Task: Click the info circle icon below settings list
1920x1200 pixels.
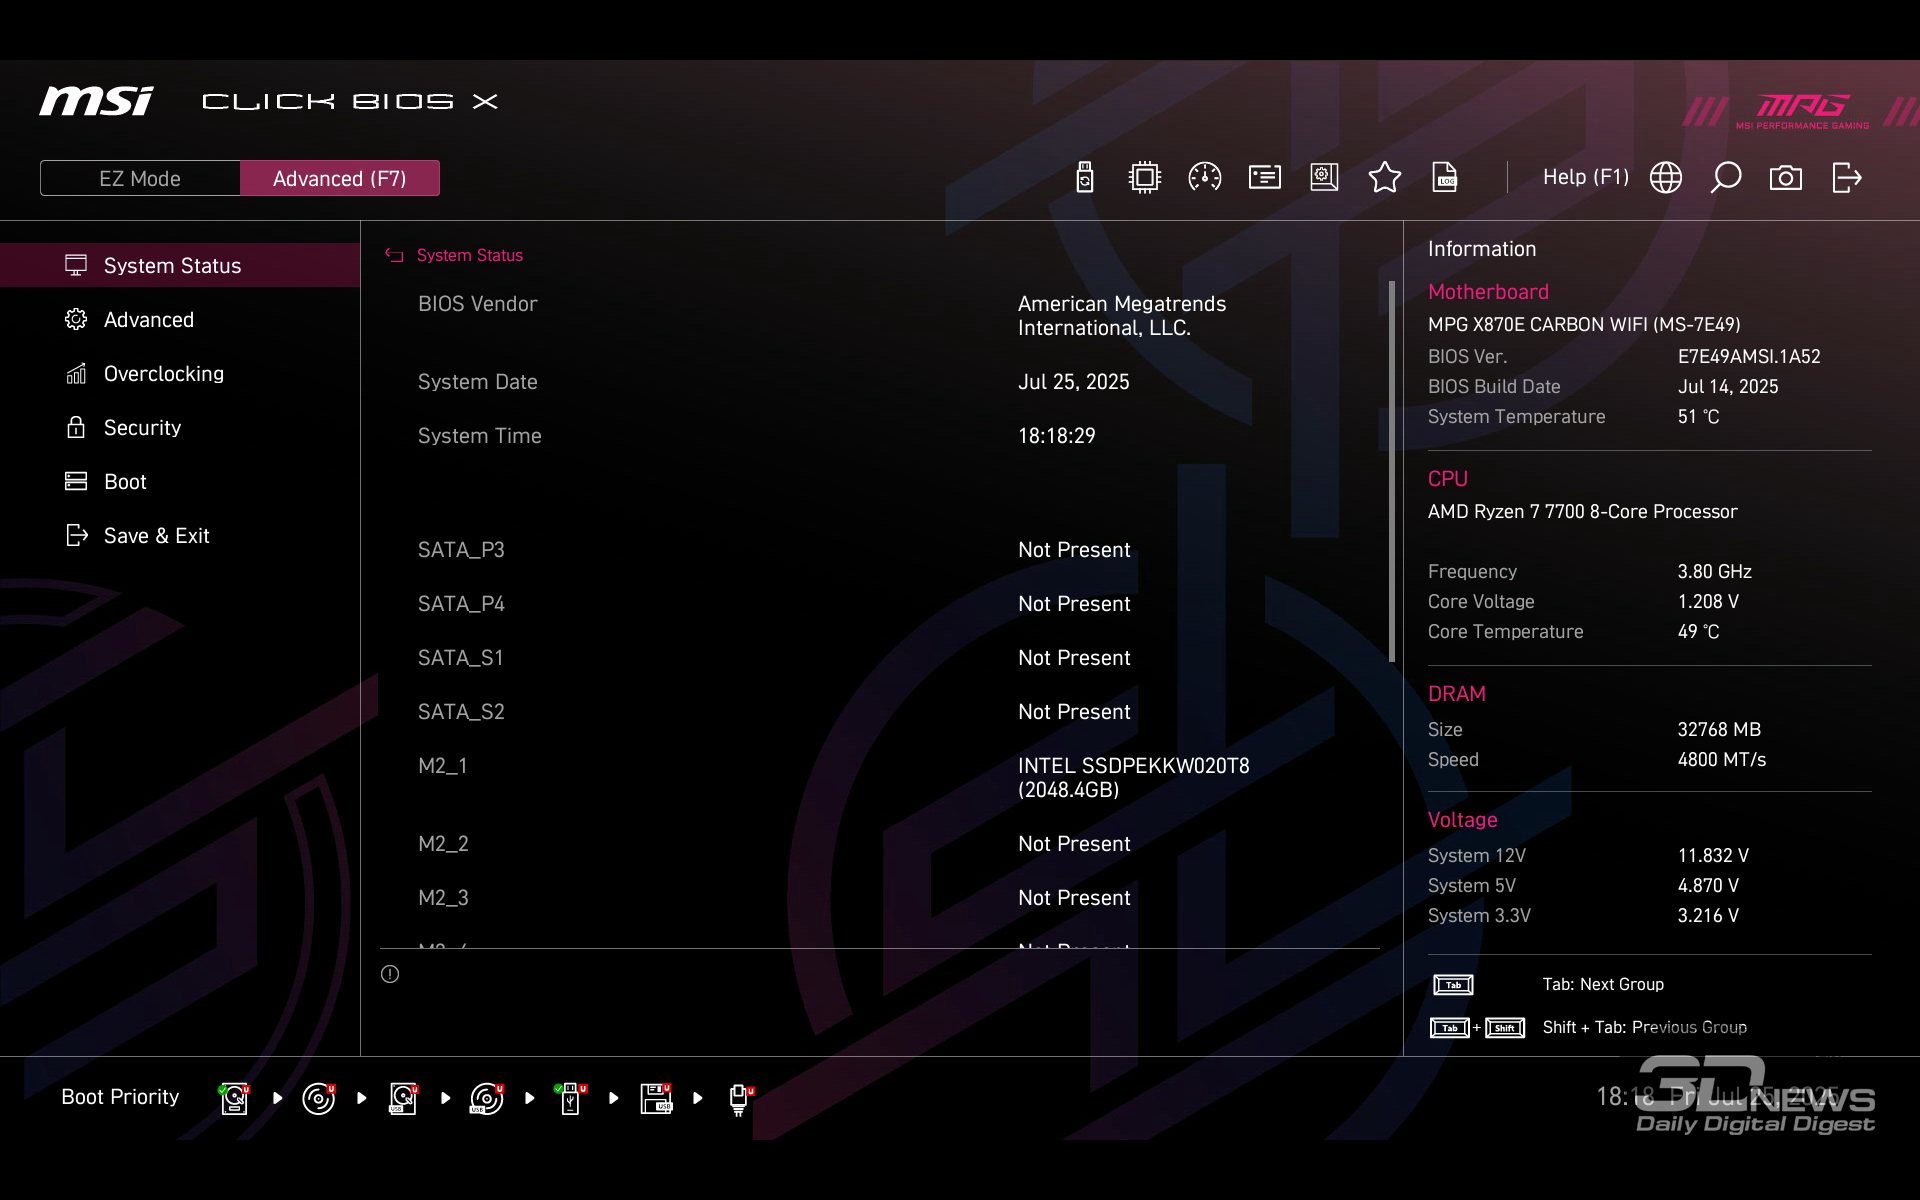Action: pos(390,974)
